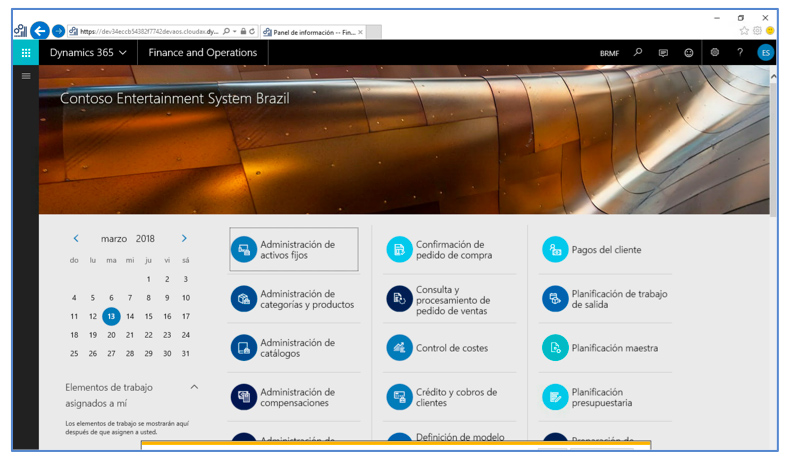The height and width of the screenshot is (457, 790).
Task: Click Pagos del cliente label
Action: [606, 250]
